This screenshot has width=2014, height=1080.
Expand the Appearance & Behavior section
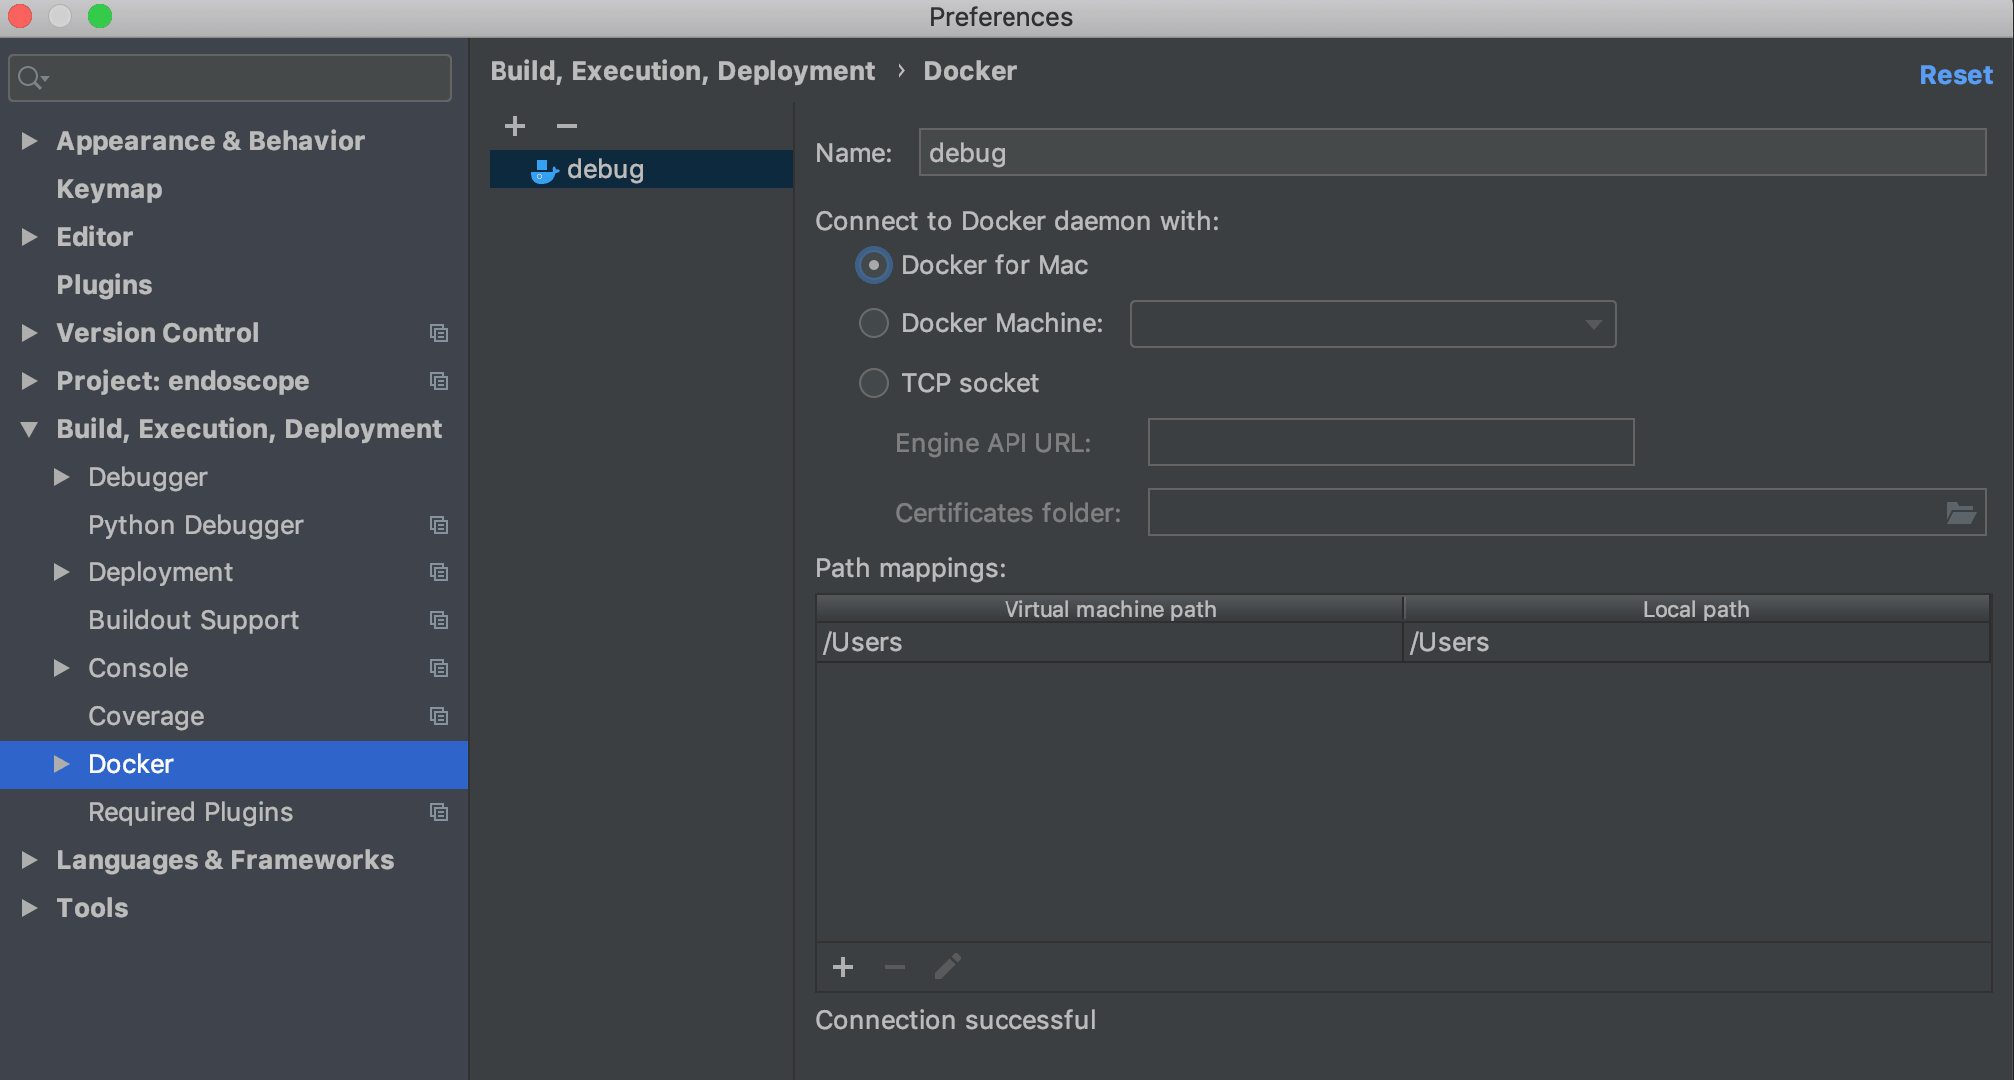tap(29, 141)
